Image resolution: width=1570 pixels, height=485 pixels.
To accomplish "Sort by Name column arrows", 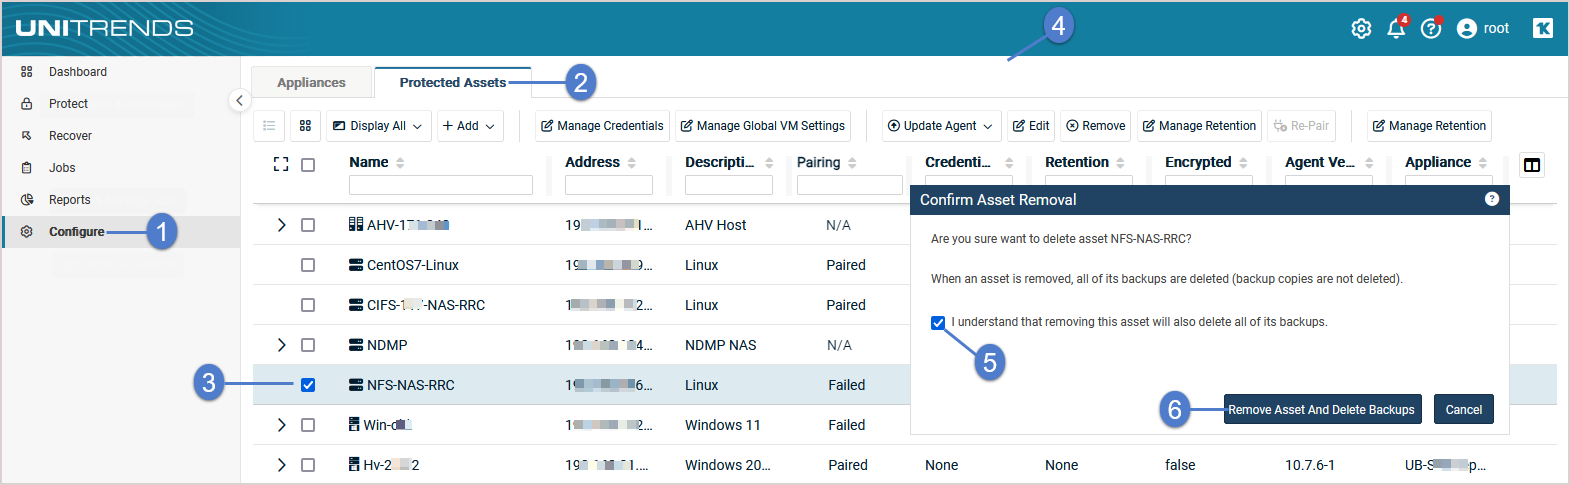I will pyautogui.click(x=400, y=163).
